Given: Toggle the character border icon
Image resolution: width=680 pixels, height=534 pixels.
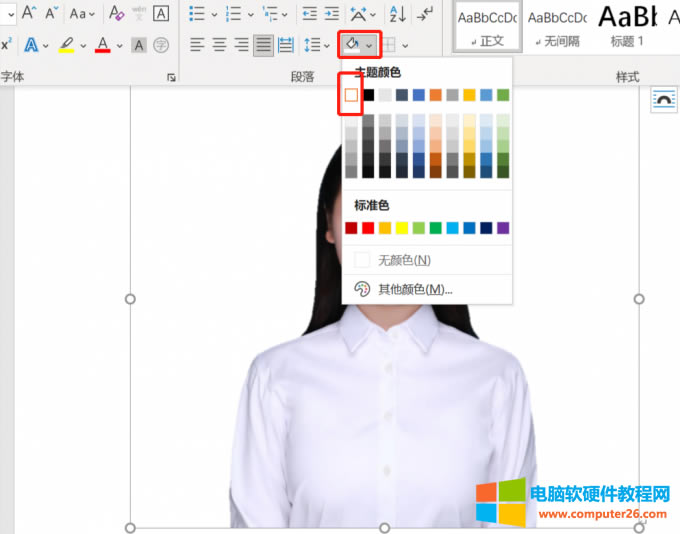Looking at the screenshot, I should 161,14.
